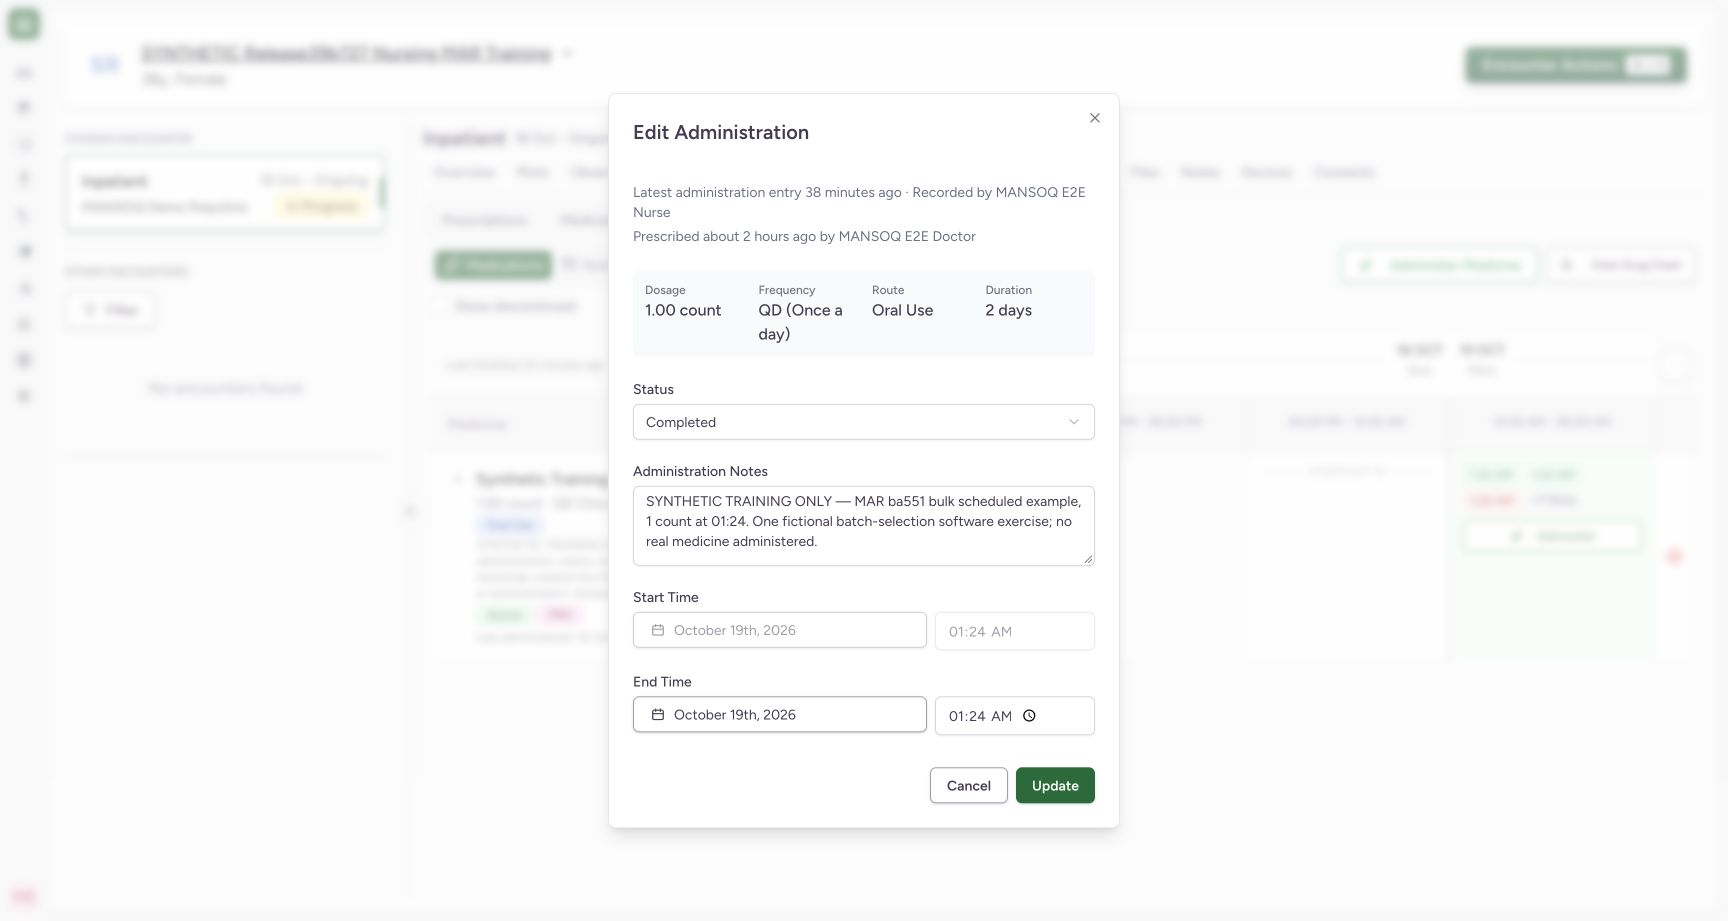Click the red icon beside medication row
The width and height of the screenshot is (1728, 921).
[1675, 556]
